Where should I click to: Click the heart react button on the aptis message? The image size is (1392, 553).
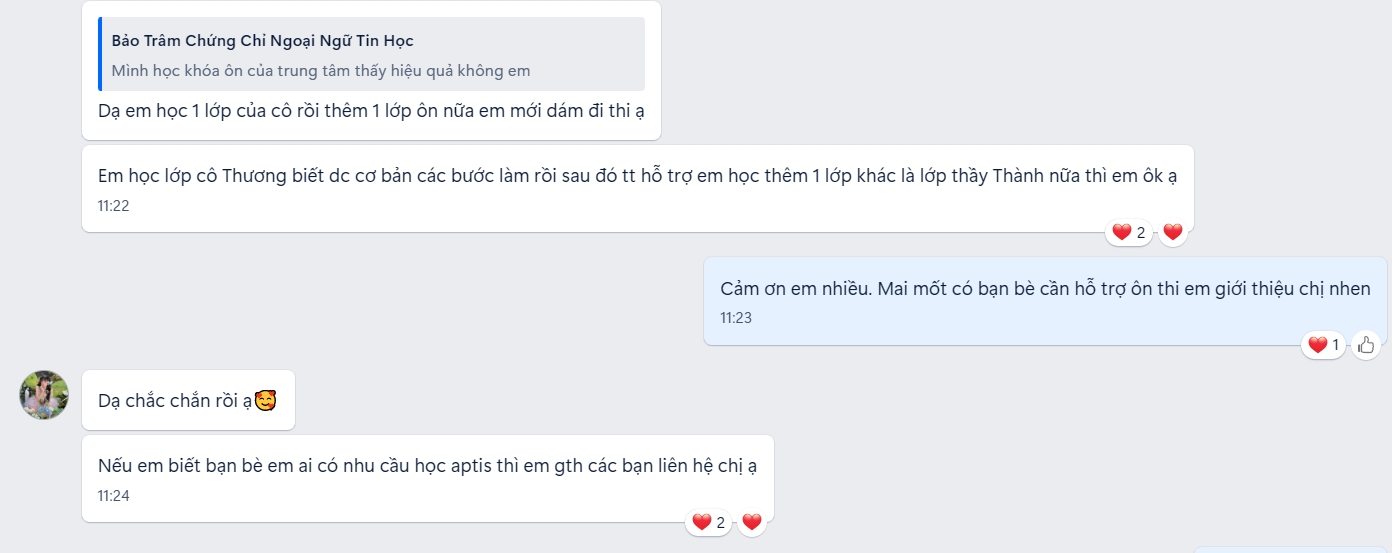click(x=752, y=522)
